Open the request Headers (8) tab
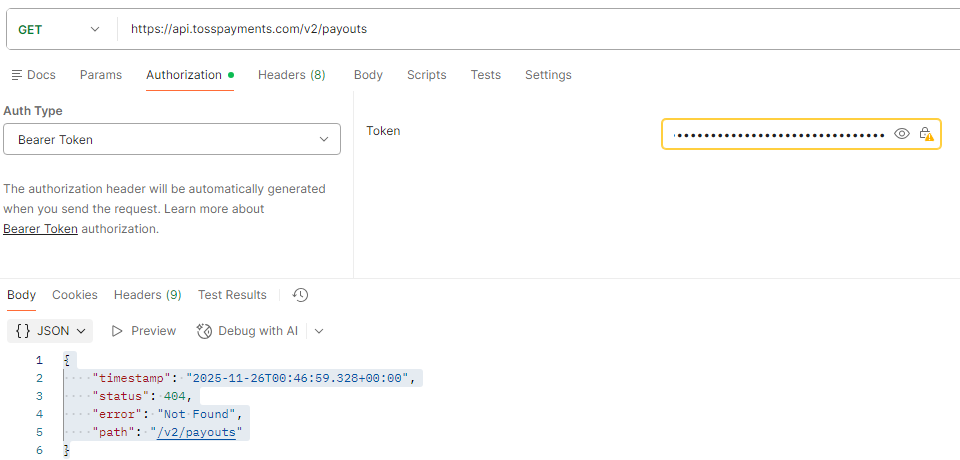Image resolution: width=960 pixels, height=460 pixels. tap(291, 75)
